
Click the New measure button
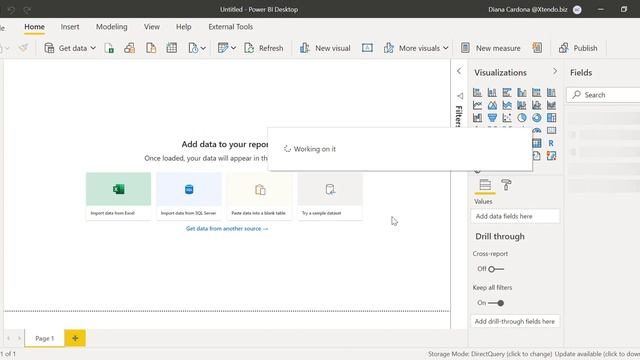pos(491,48)
